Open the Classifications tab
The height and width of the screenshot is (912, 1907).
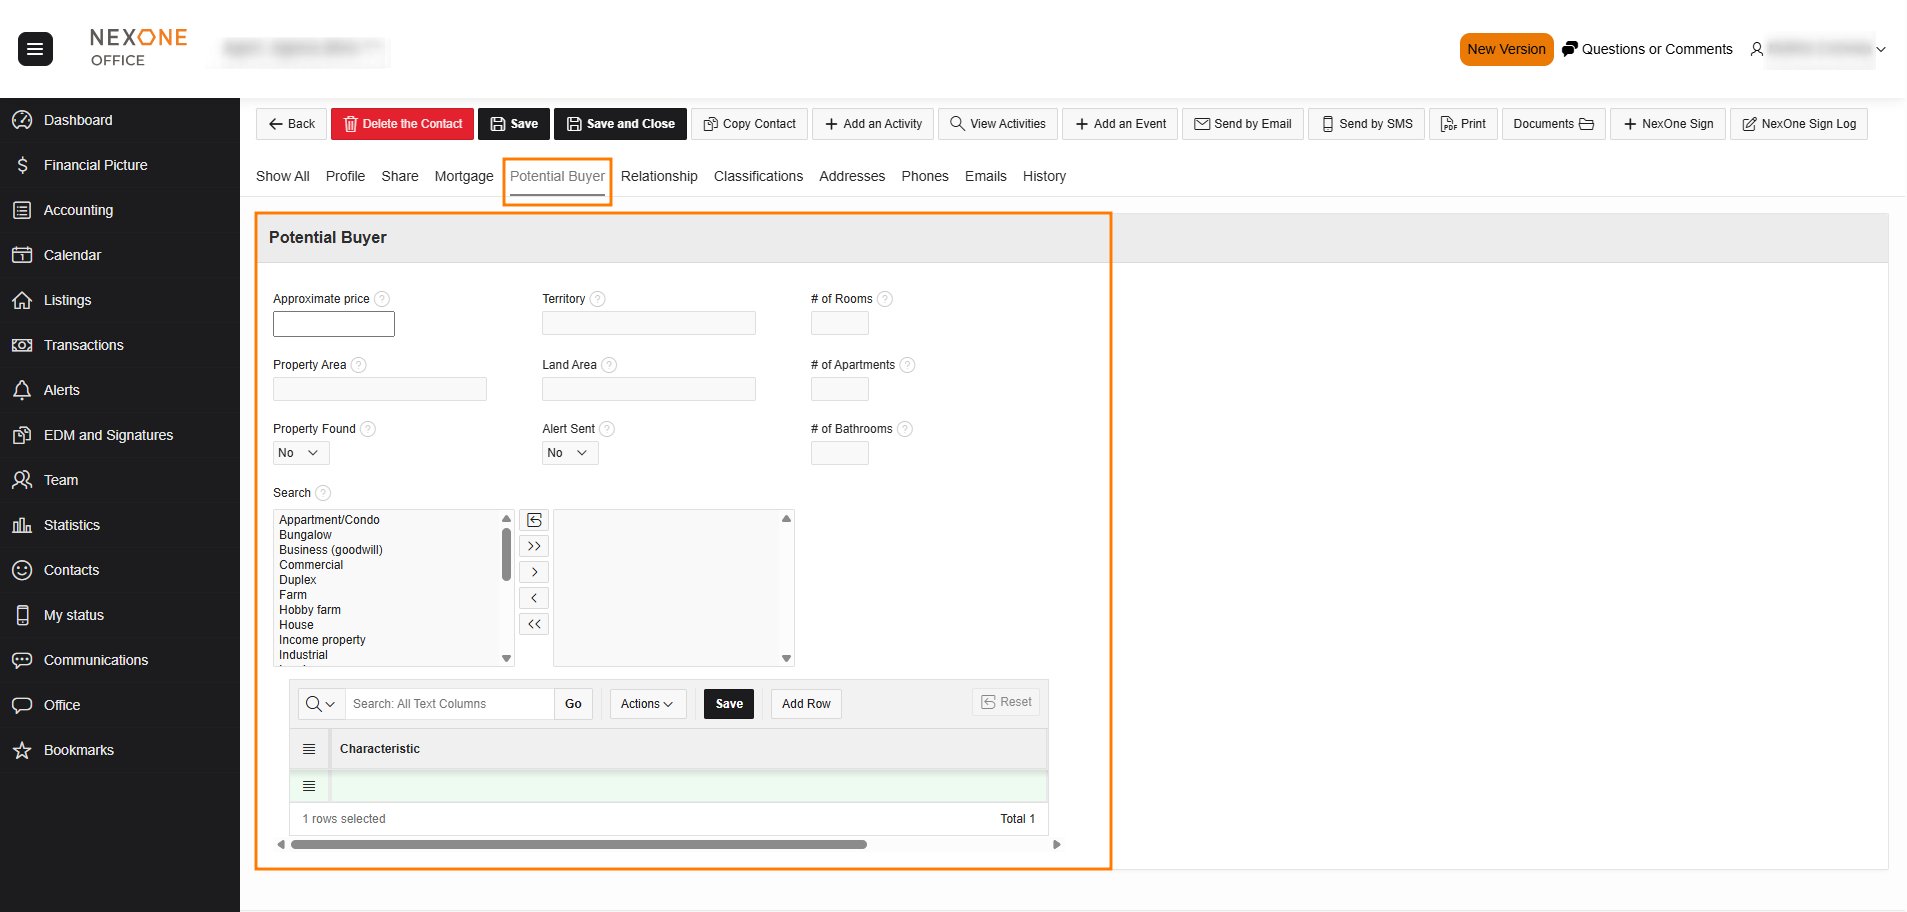click(758, 176)
